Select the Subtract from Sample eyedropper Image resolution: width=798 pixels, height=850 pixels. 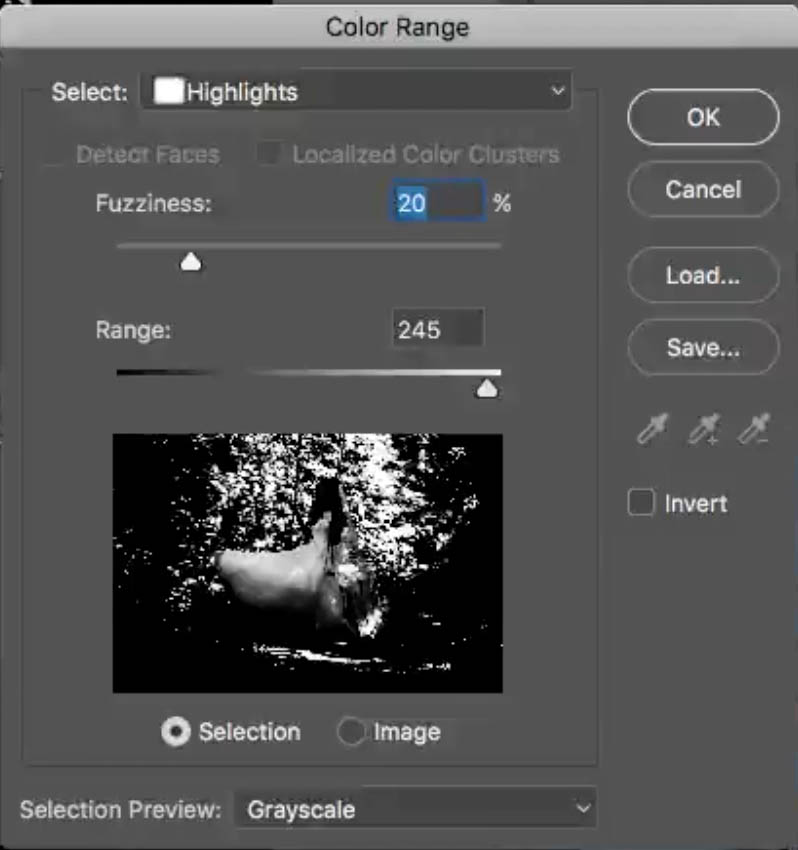[753, 430]
